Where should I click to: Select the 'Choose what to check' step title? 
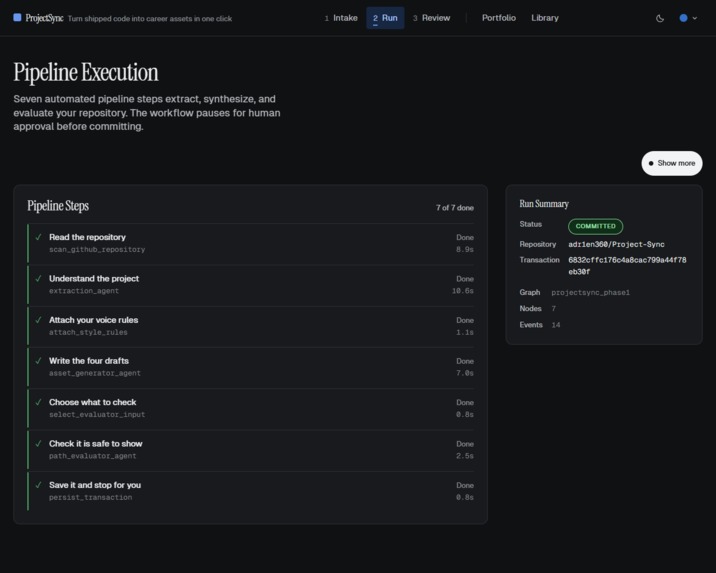(x=92, y=402)
